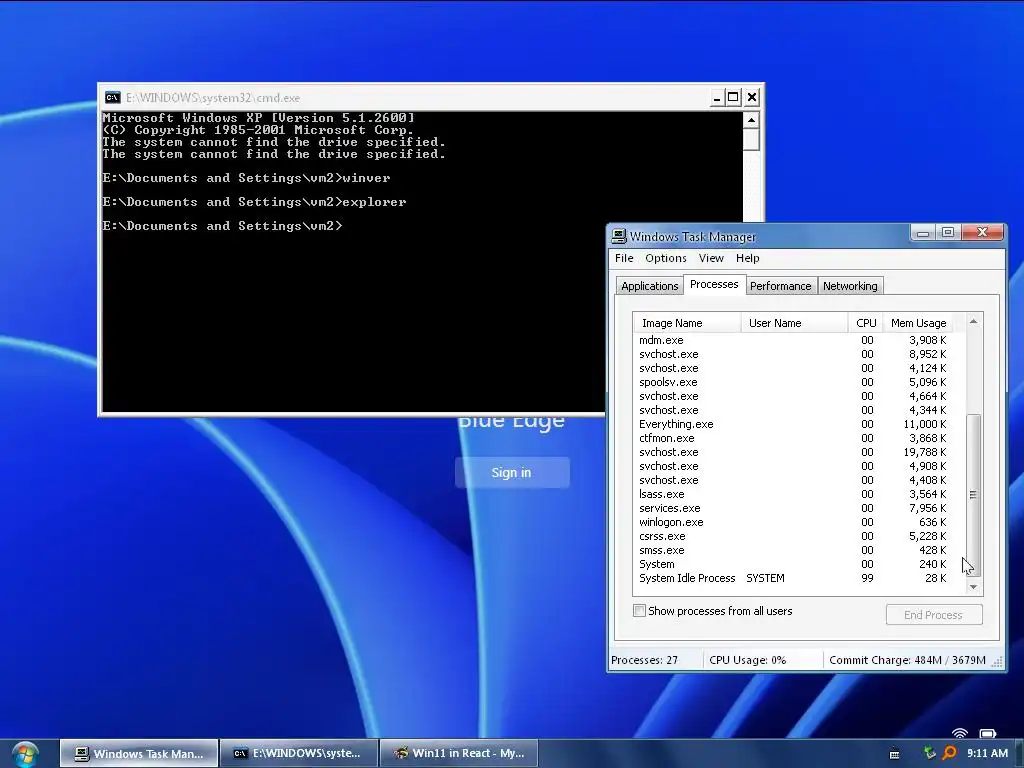
Task: Click process list scroll down arrow
Action: coord(973,586)
